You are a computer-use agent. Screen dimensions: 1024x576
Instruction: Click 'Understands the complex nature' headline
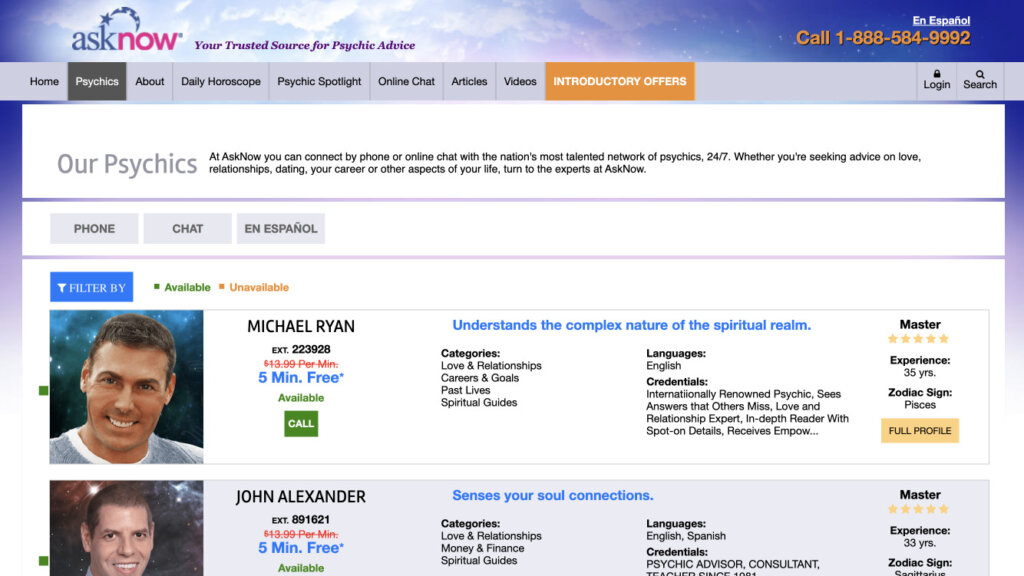click(x=632, y=325)
